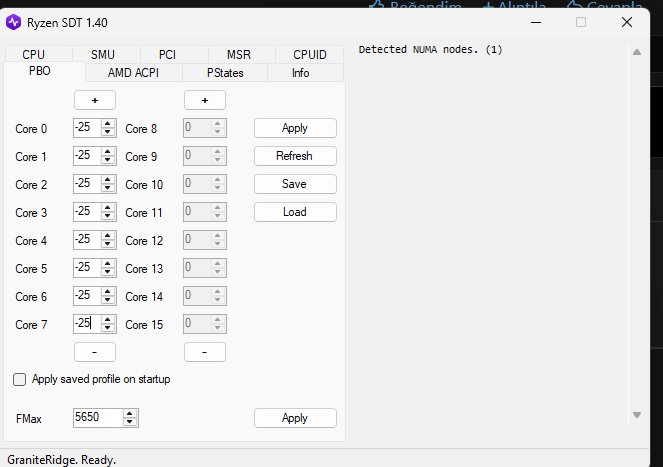Click the Ryzen SDT app logo icon
This screenshot has height=467, width=663.
pos(14,22)
